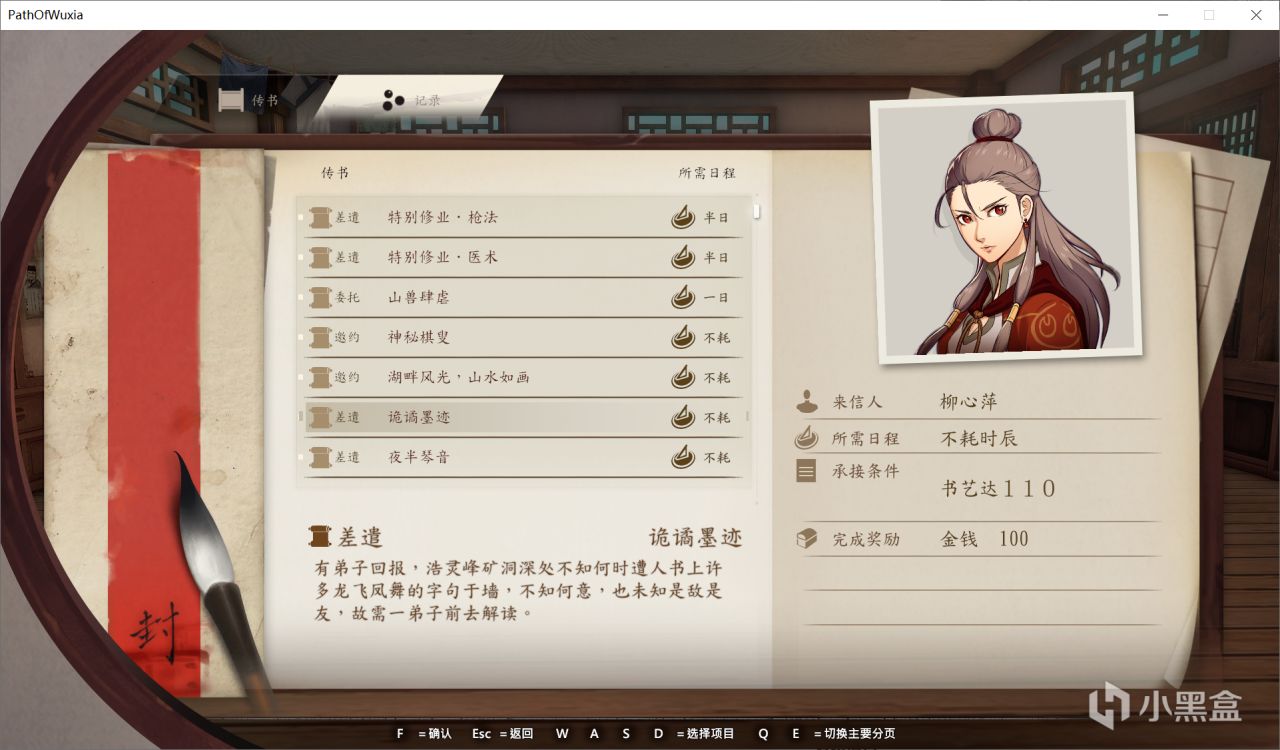
Task: Open the 传书 tab
Action: (x=249, y=100)
